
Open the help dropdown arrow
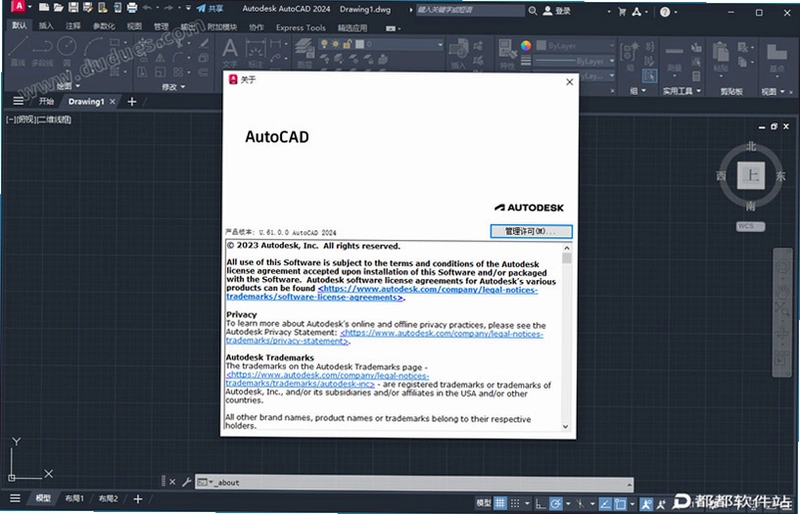(677, 12)
